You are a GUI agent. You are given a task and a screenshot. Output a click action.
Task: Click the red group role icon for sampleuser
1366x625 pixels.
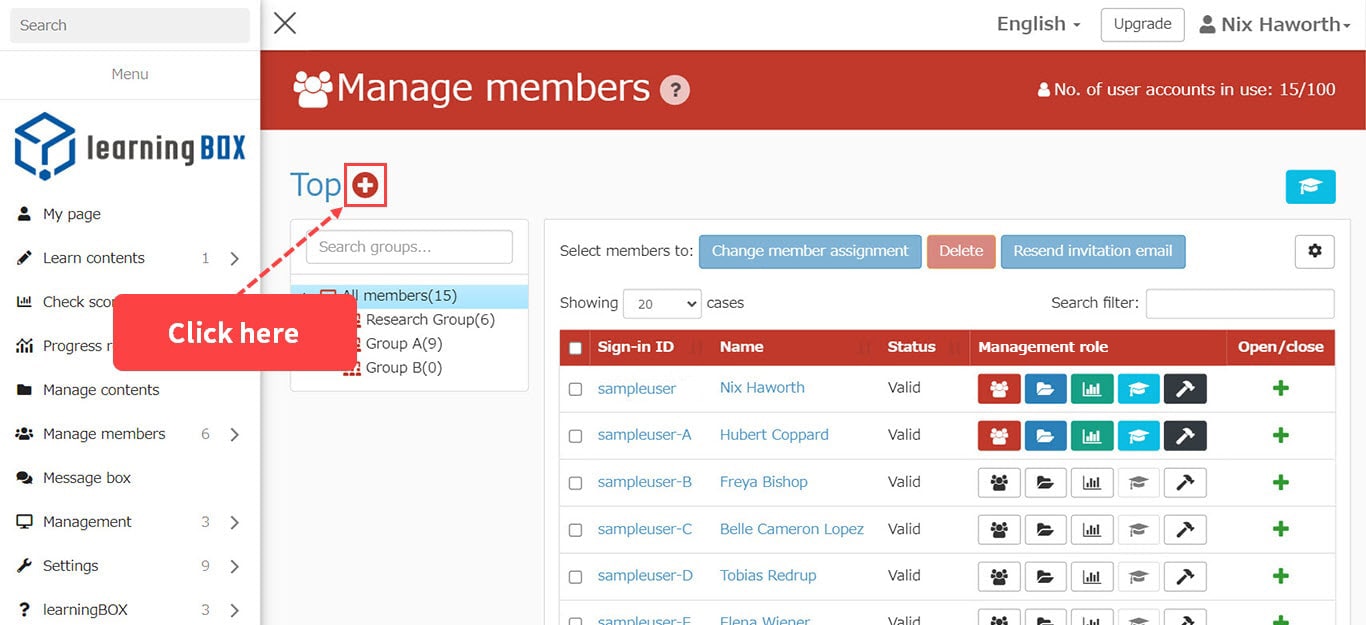998,389
